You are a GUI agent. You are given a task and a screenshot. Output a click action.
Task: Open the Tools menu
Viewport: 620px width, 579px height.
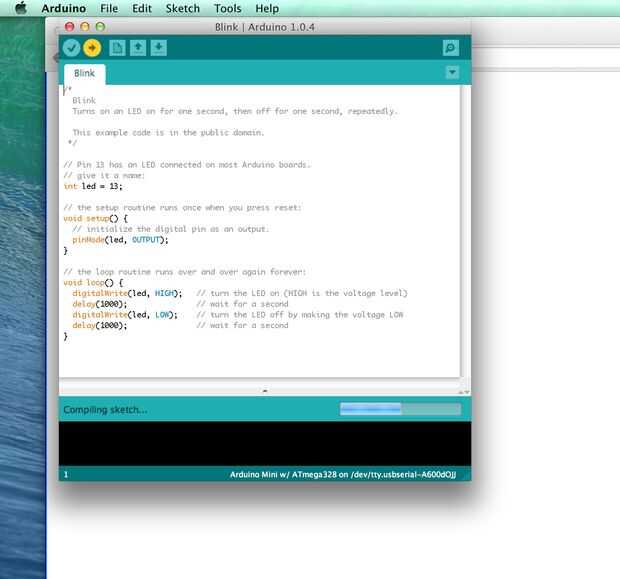[228, 8]
